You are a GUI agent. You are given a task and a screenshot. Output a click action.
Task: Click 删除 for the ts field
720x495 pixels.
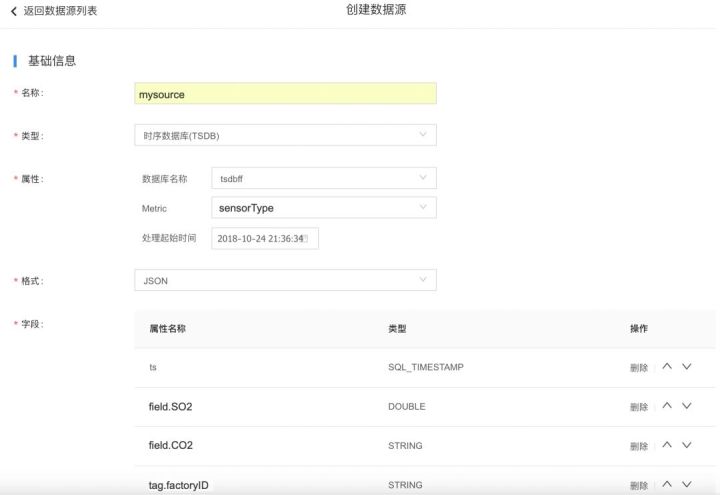click(x=639, y=368)
